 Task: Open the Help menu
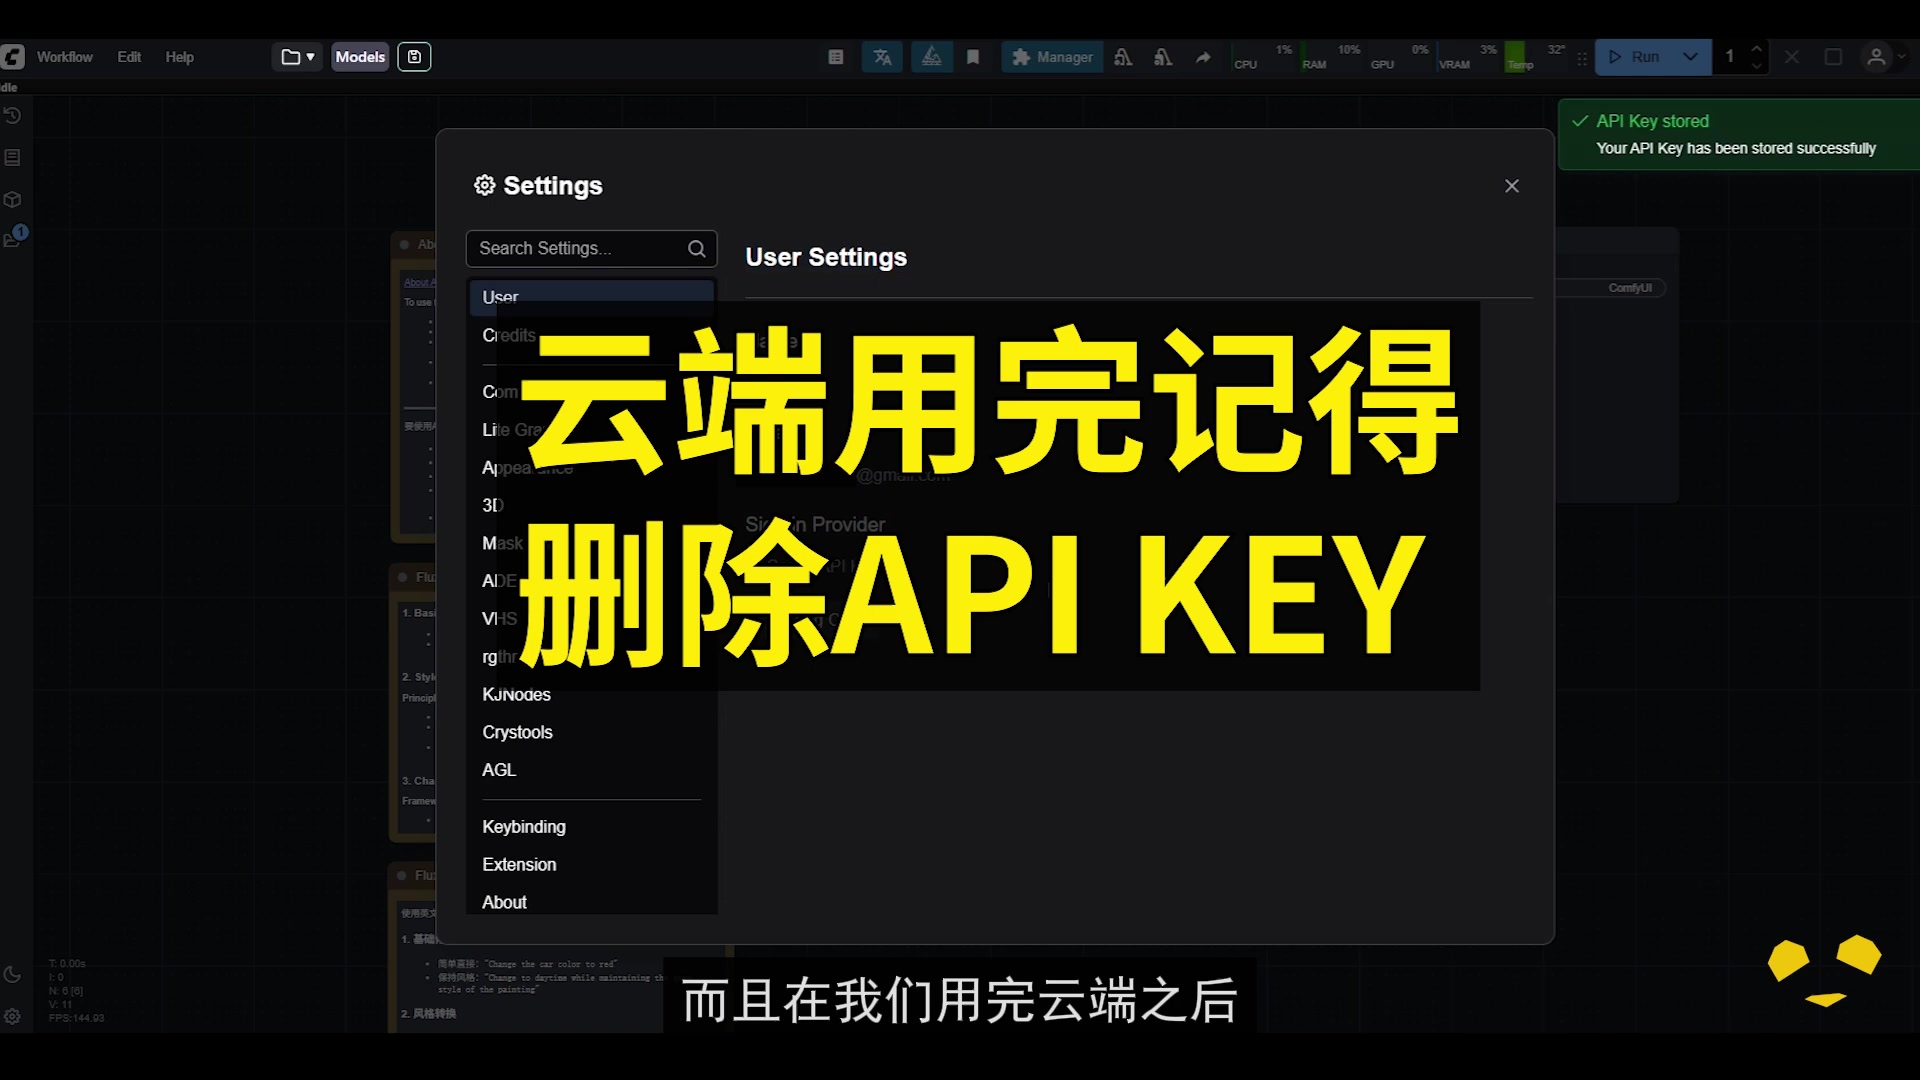180,57
